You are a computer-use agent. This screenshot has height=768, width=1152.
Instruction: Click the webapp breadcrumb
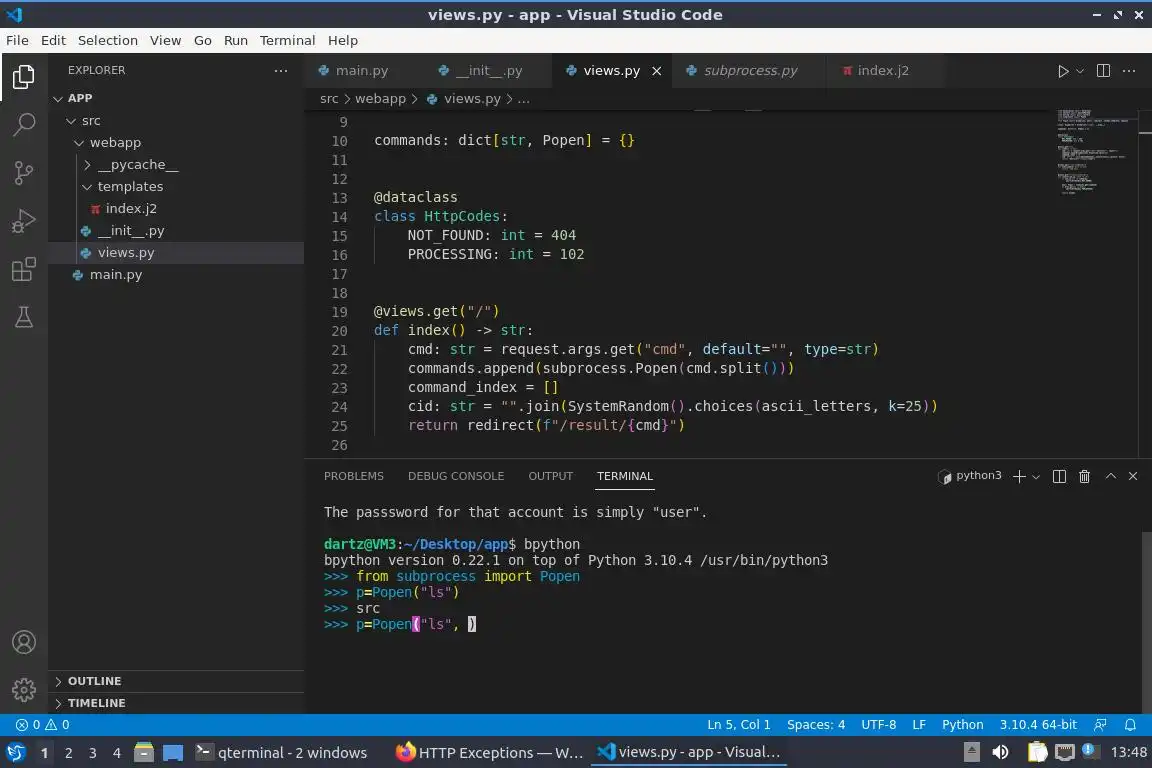[x=380, y=98]
